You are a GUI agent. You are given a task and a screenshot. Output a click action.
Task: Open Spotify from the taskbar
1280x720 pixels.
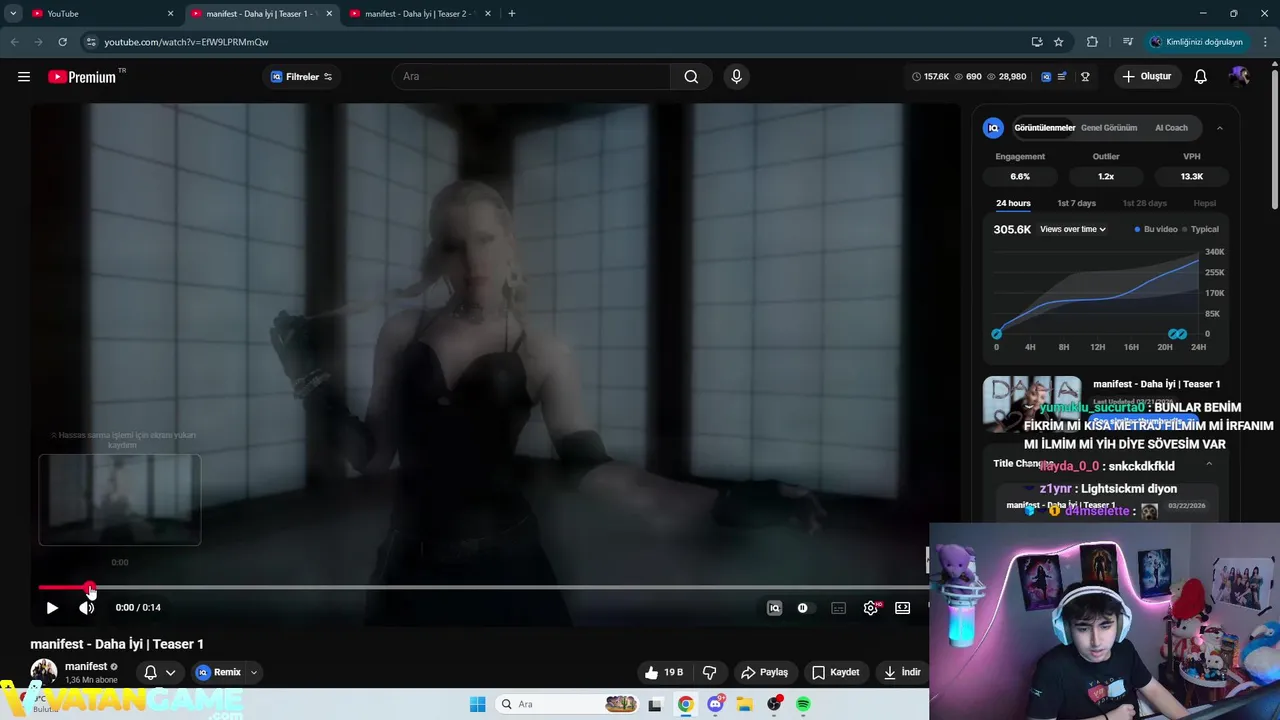tap(803, 704)
